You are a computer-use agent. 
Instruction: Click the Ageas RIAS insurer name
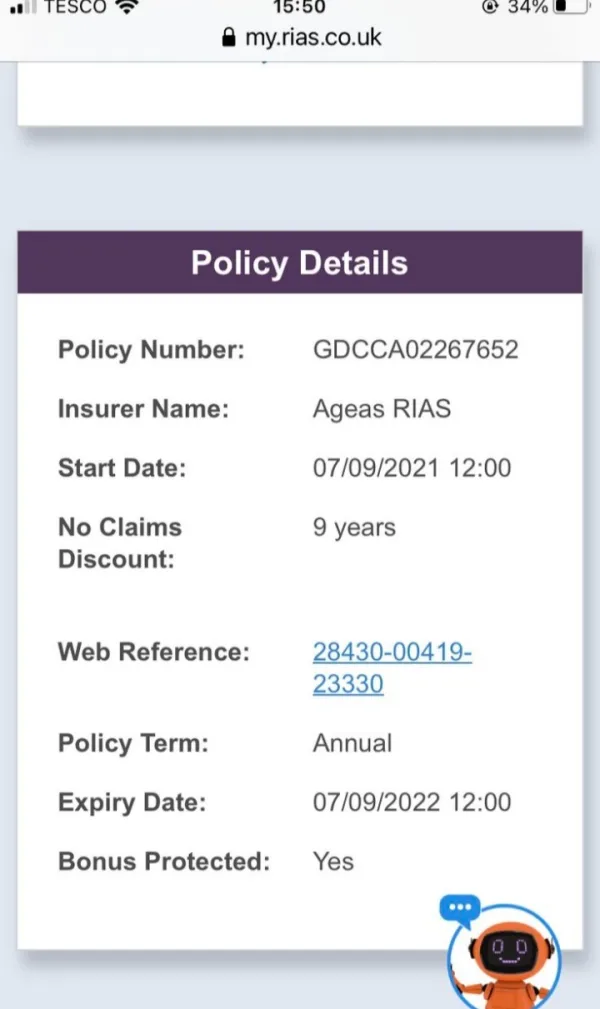(x=382, y=409)
